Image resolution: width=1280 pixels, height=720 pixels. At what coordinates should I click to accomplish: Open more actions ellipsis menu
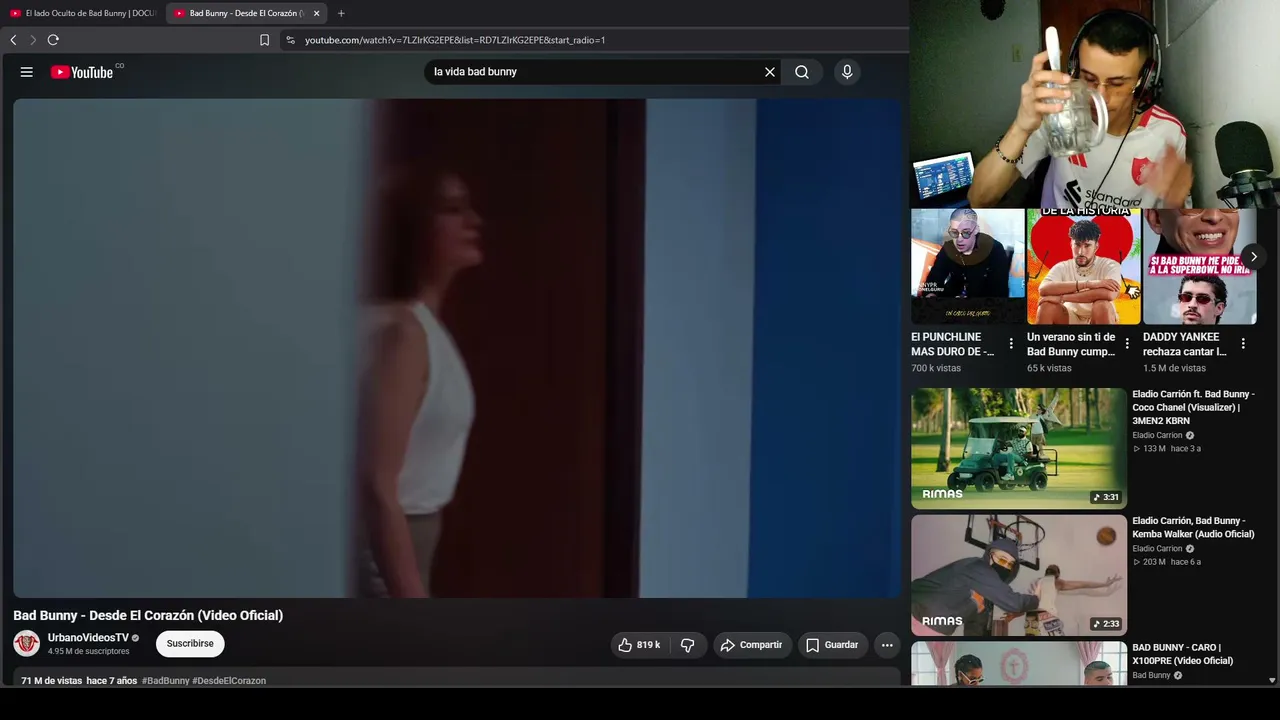887,645
